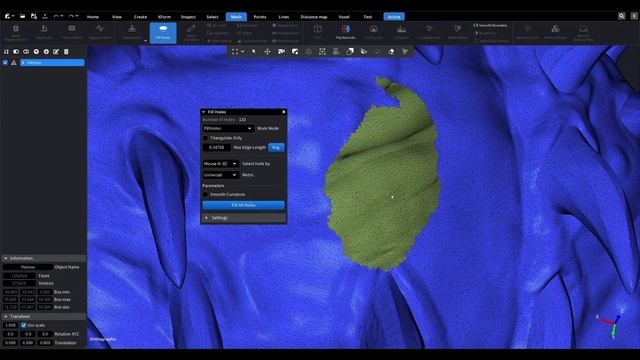640x360 pixels.
Task: Click the delete trash icon in the scene panel
Action: pyautogui.click(x=66, y=51)
